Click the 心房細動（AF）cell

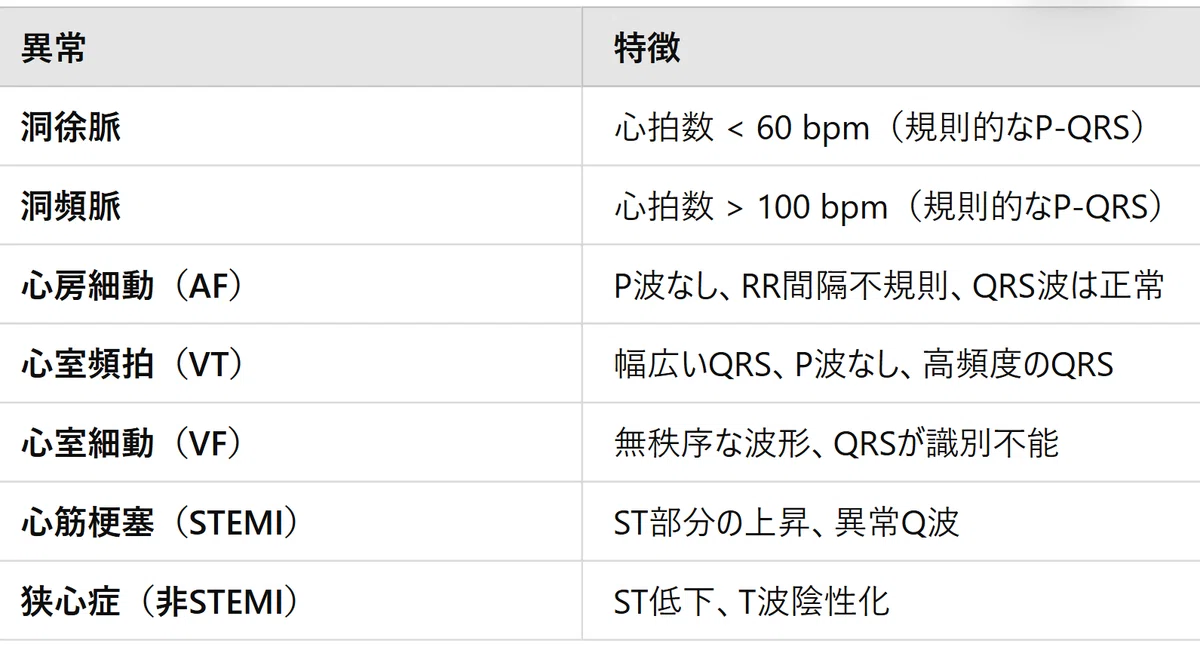(x=132, y=286)
